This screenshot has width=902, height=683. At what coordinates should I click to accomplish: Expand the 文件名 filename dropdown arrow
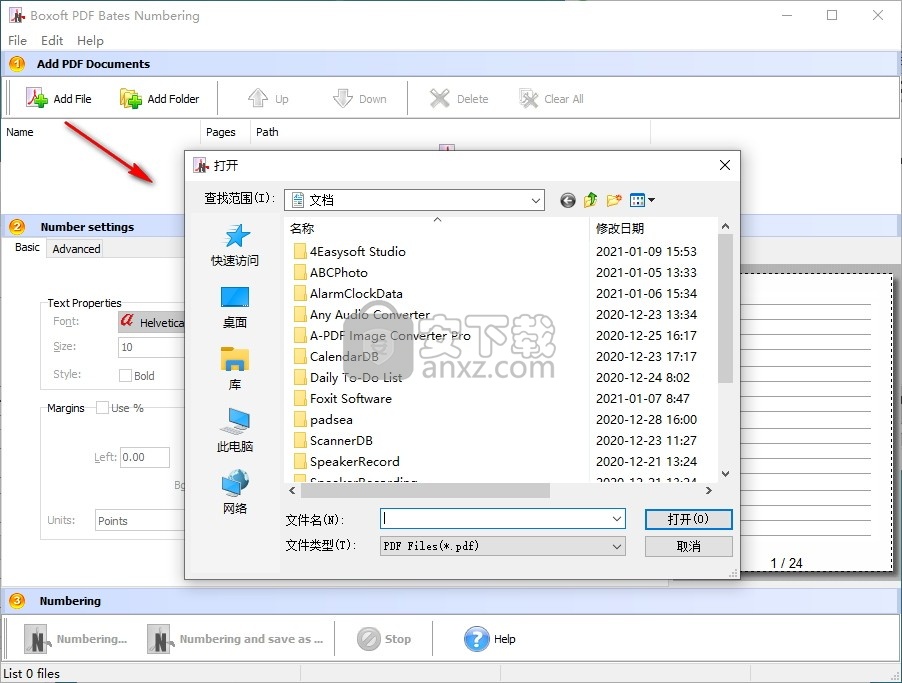[x=617, y=519]
